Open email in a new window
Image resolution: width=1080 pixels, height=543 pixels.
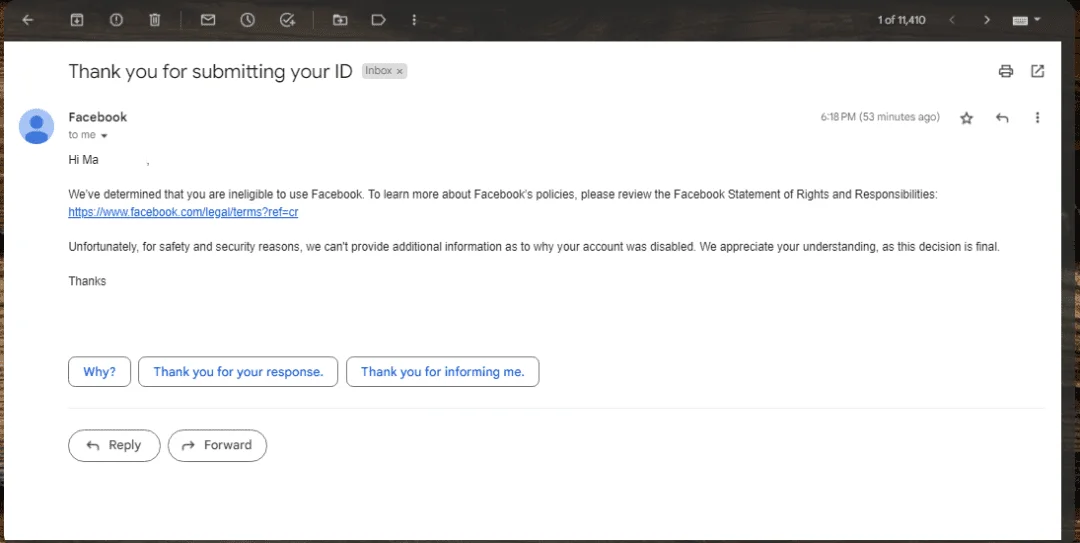(1037, 71)
